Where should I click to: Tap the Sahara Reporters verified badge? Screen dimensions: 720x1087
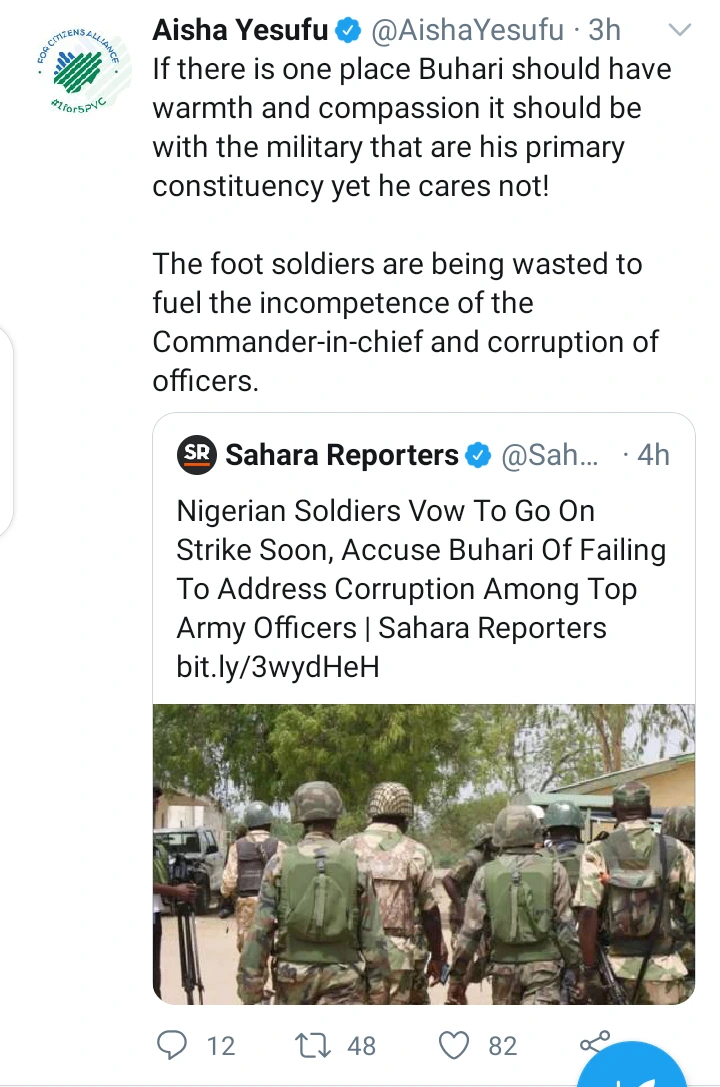point(478,455)
